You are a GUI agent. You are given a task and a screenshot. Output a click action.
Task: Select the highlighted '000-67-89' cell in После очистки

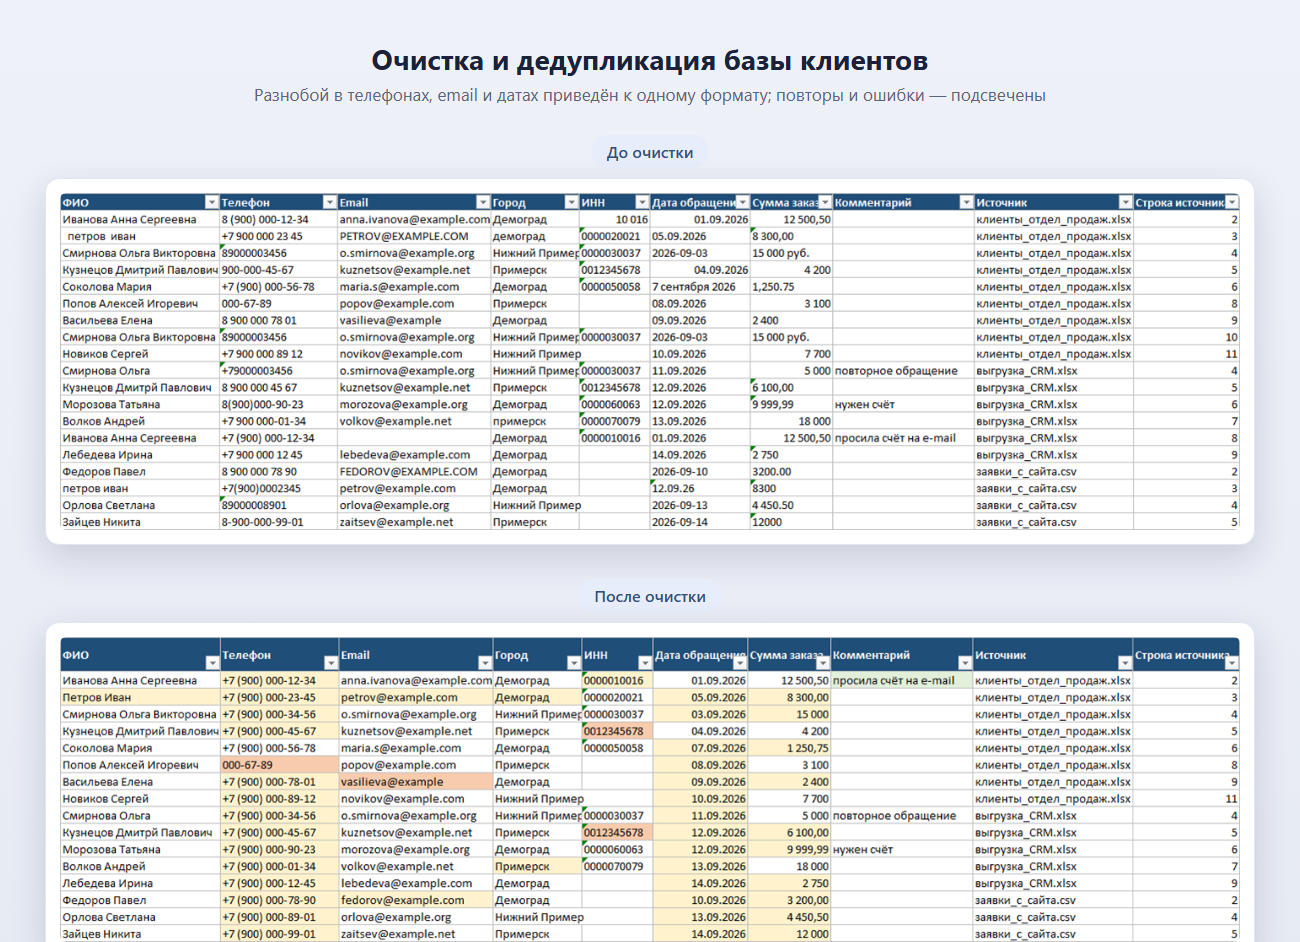280,766
